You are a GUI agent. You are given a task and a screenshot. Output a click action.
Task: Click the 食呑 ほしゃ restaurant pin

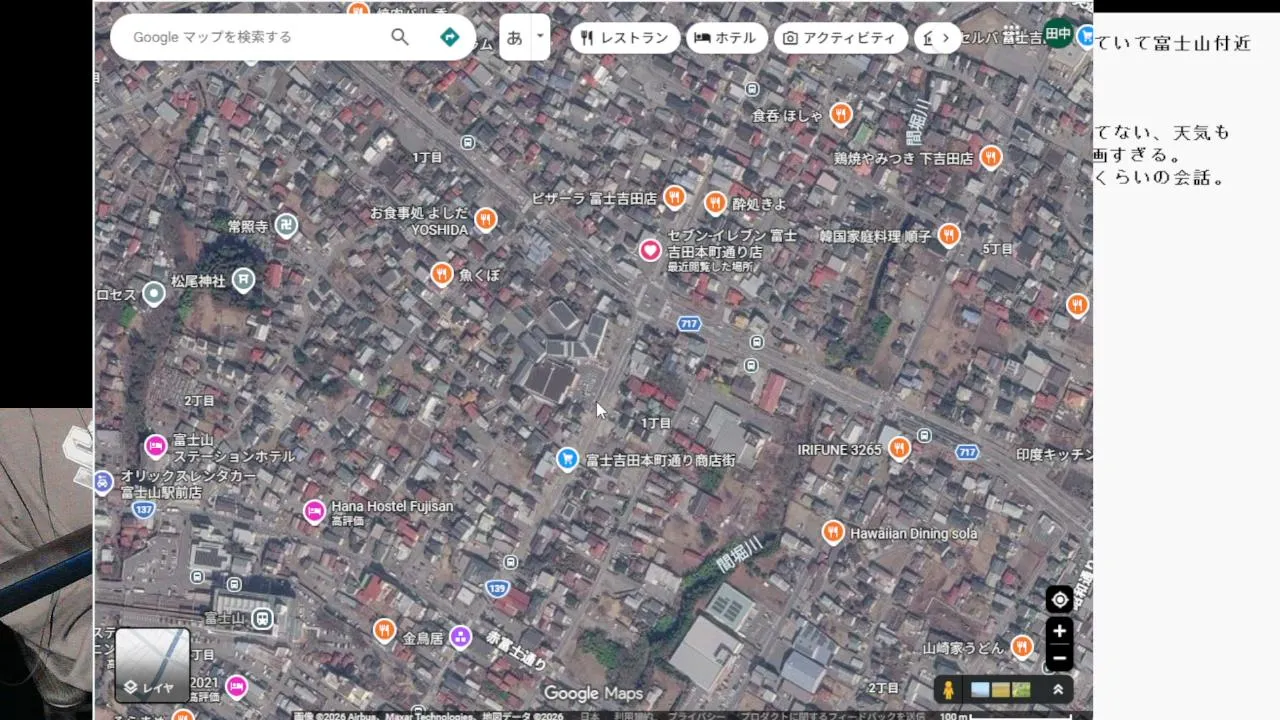click(x=841, y=114)
